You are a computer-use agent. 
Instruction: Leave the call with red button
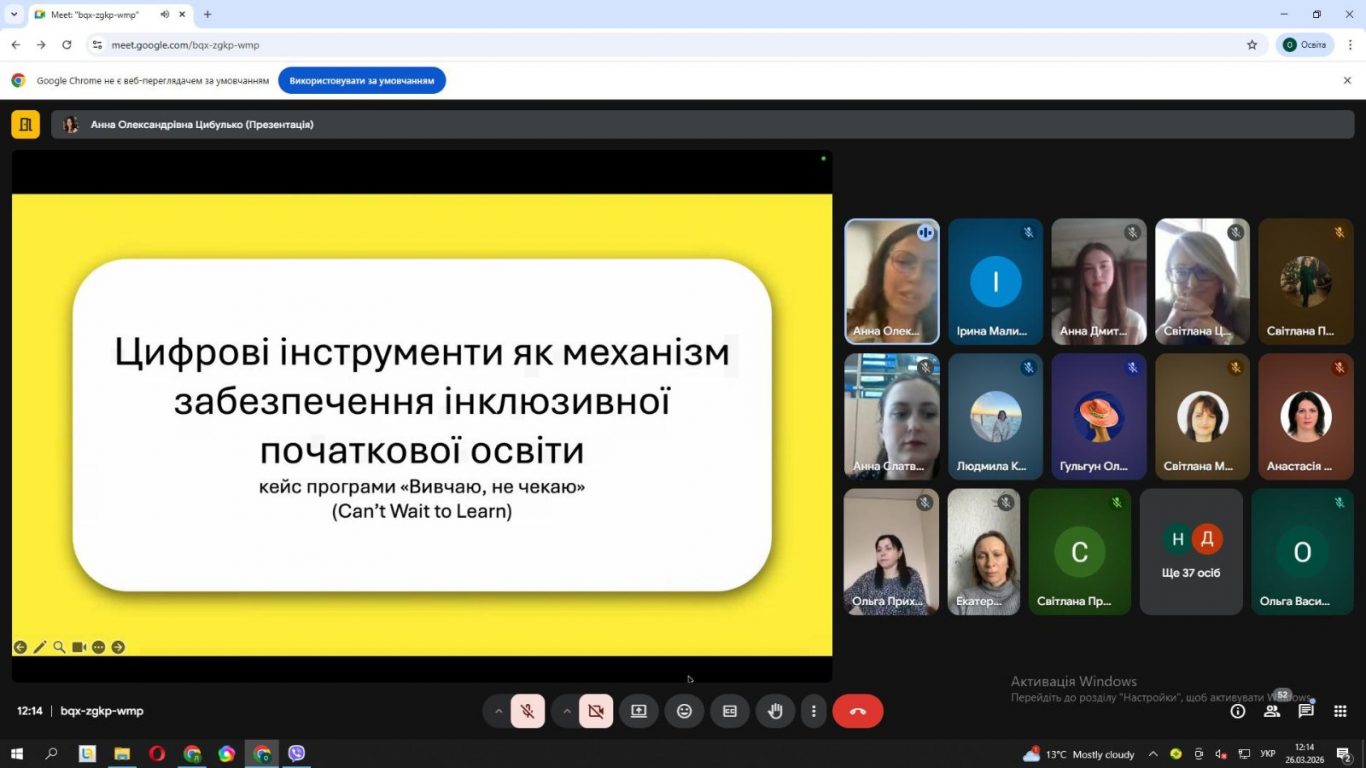pos(857,711)
